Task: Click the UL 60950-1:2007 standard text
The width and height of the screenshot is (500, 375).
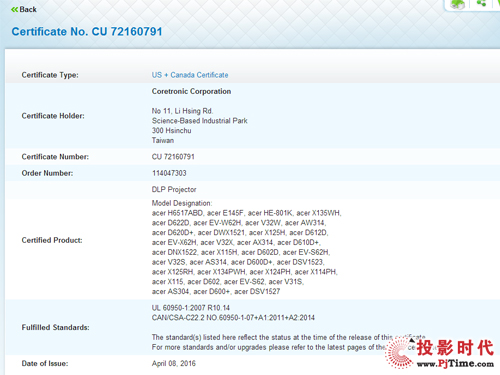Action: pos(191,308)
